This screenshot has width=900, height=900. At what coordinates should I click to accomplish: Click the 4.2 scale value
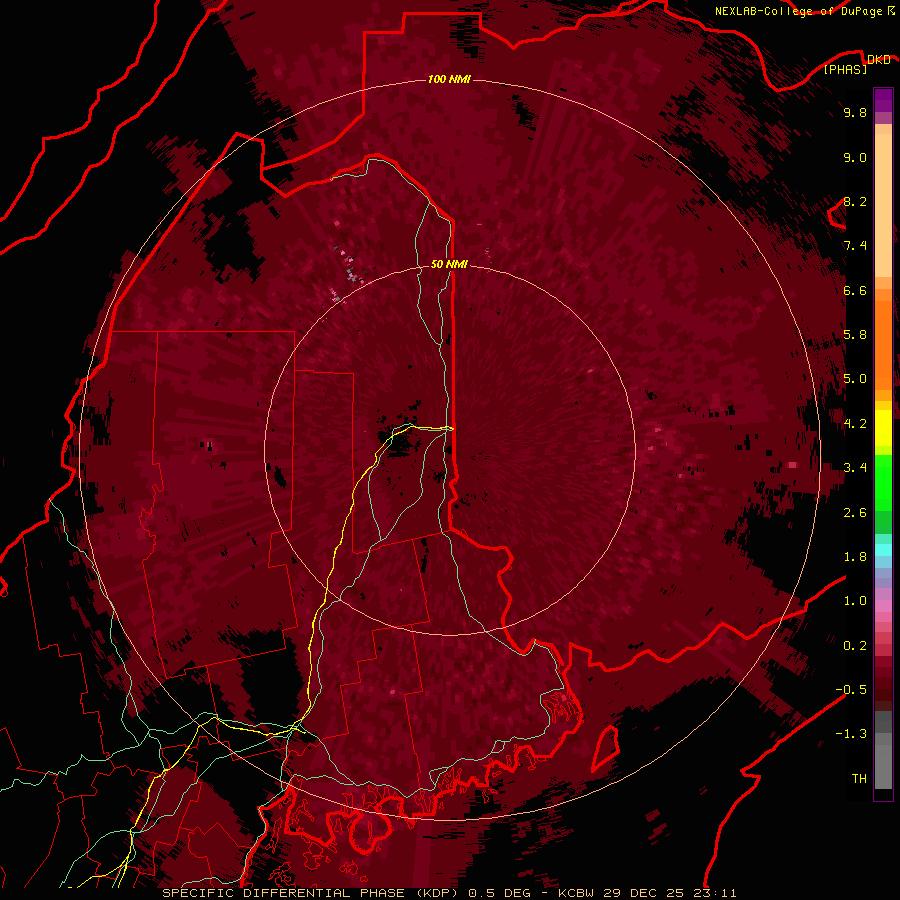[x=855, y=424]
